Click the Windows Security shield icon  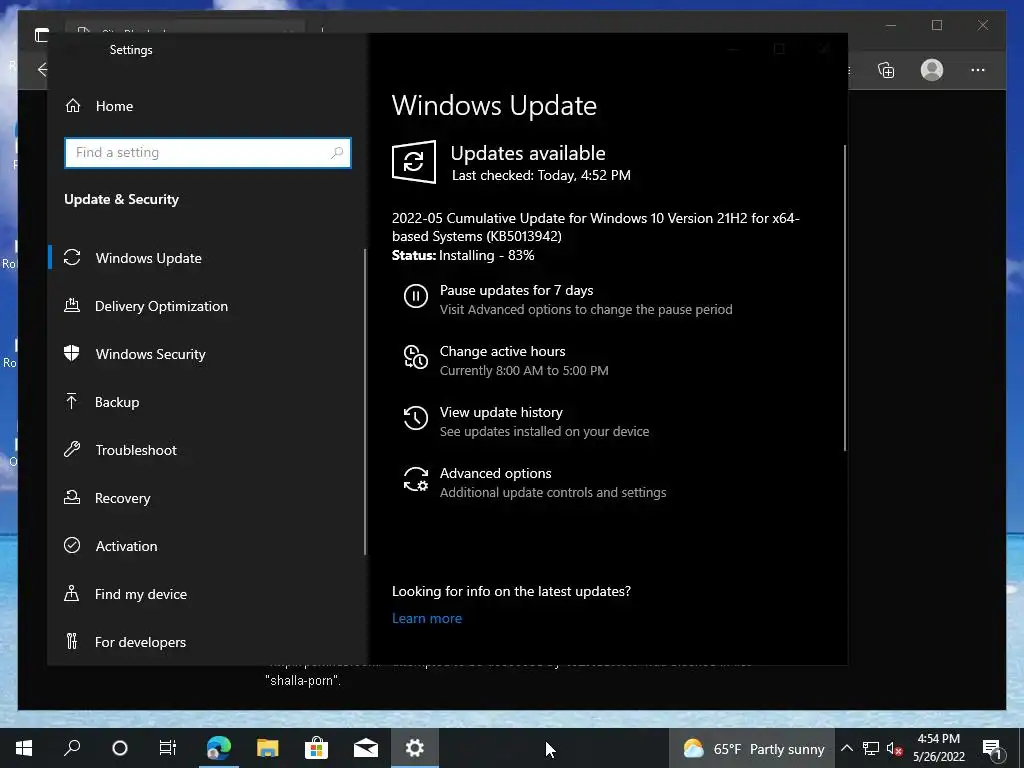72,353
